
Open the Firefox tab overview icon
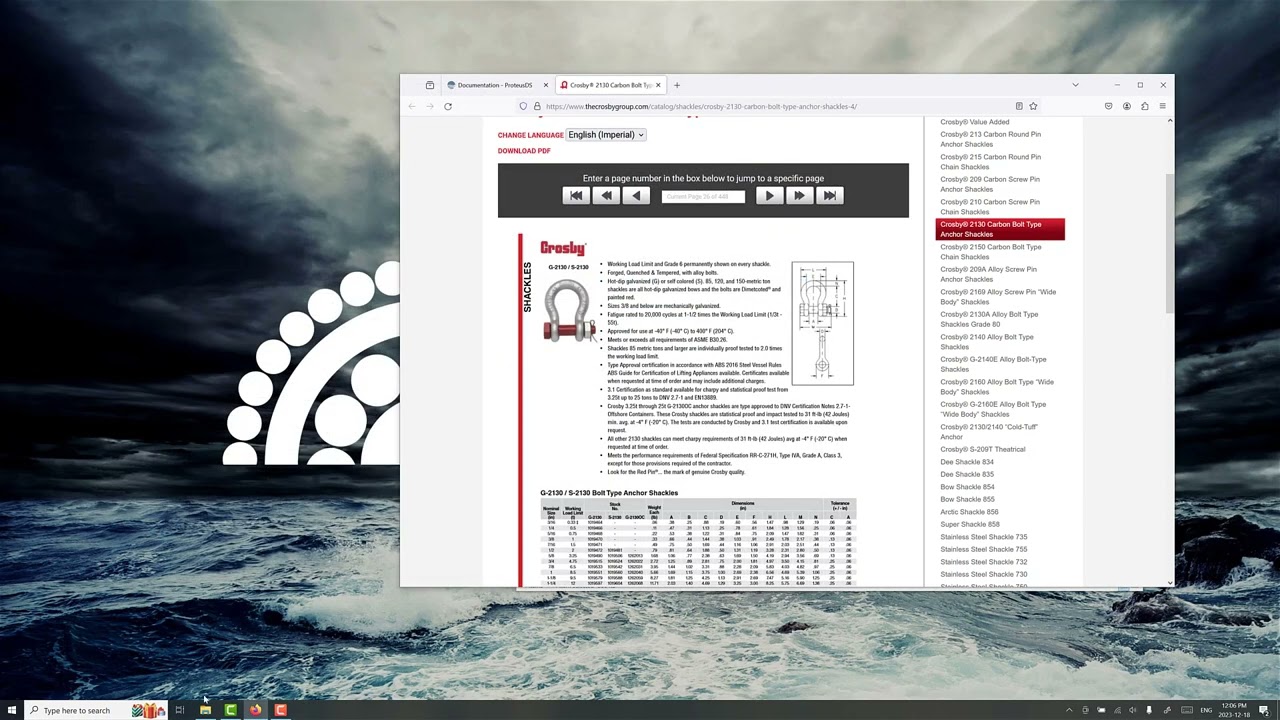(430, 85)
